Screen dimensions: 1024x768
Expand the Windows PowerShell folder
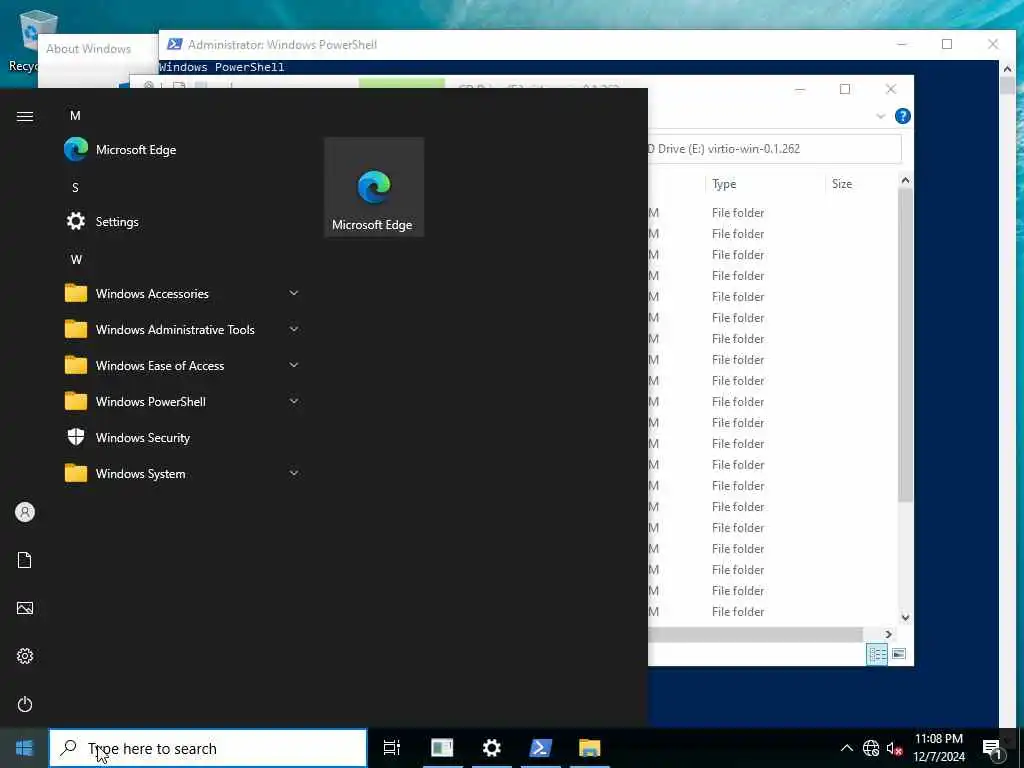[x=183, y=401]
